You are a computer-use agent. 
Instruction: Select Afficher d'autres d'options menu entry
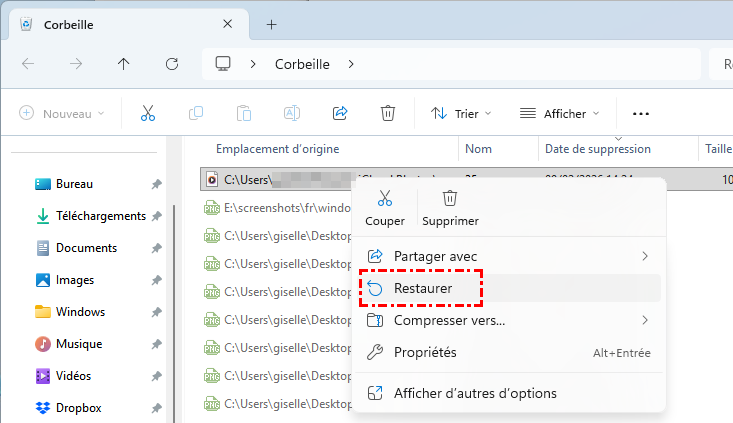(475, 393)
